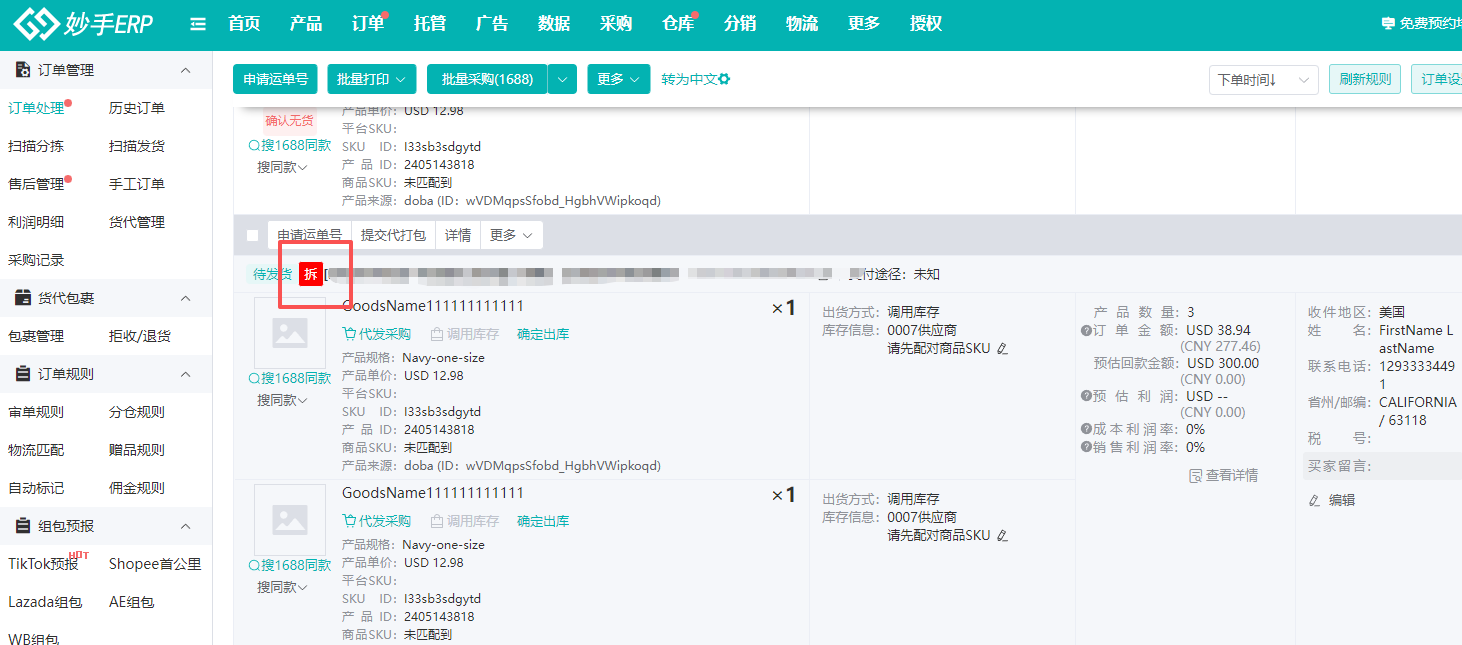This screenshot has height=645, width=1462.
Task: Click the help icon beside 订单金额
Action: click(1086, 331)
